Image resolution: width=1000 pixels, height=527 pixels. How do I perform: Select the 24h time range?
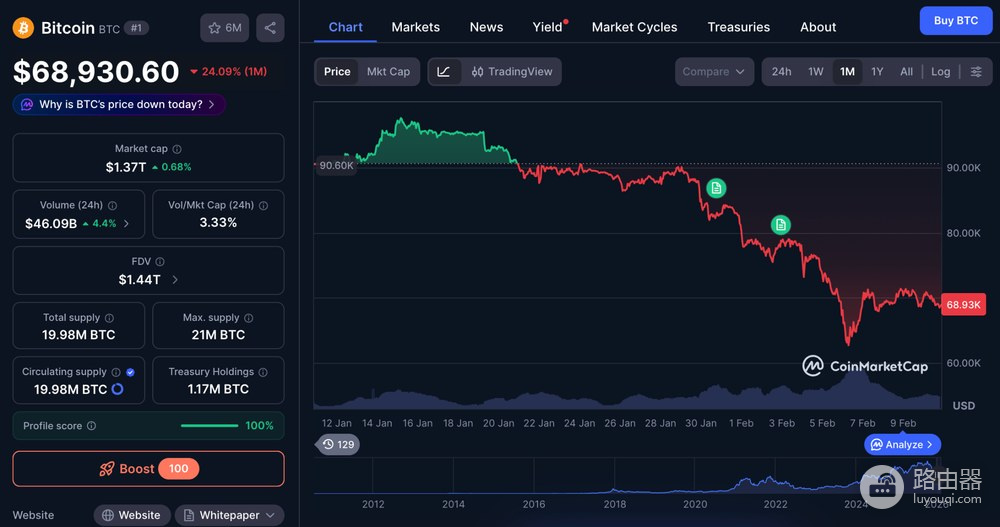pos(781,71)
